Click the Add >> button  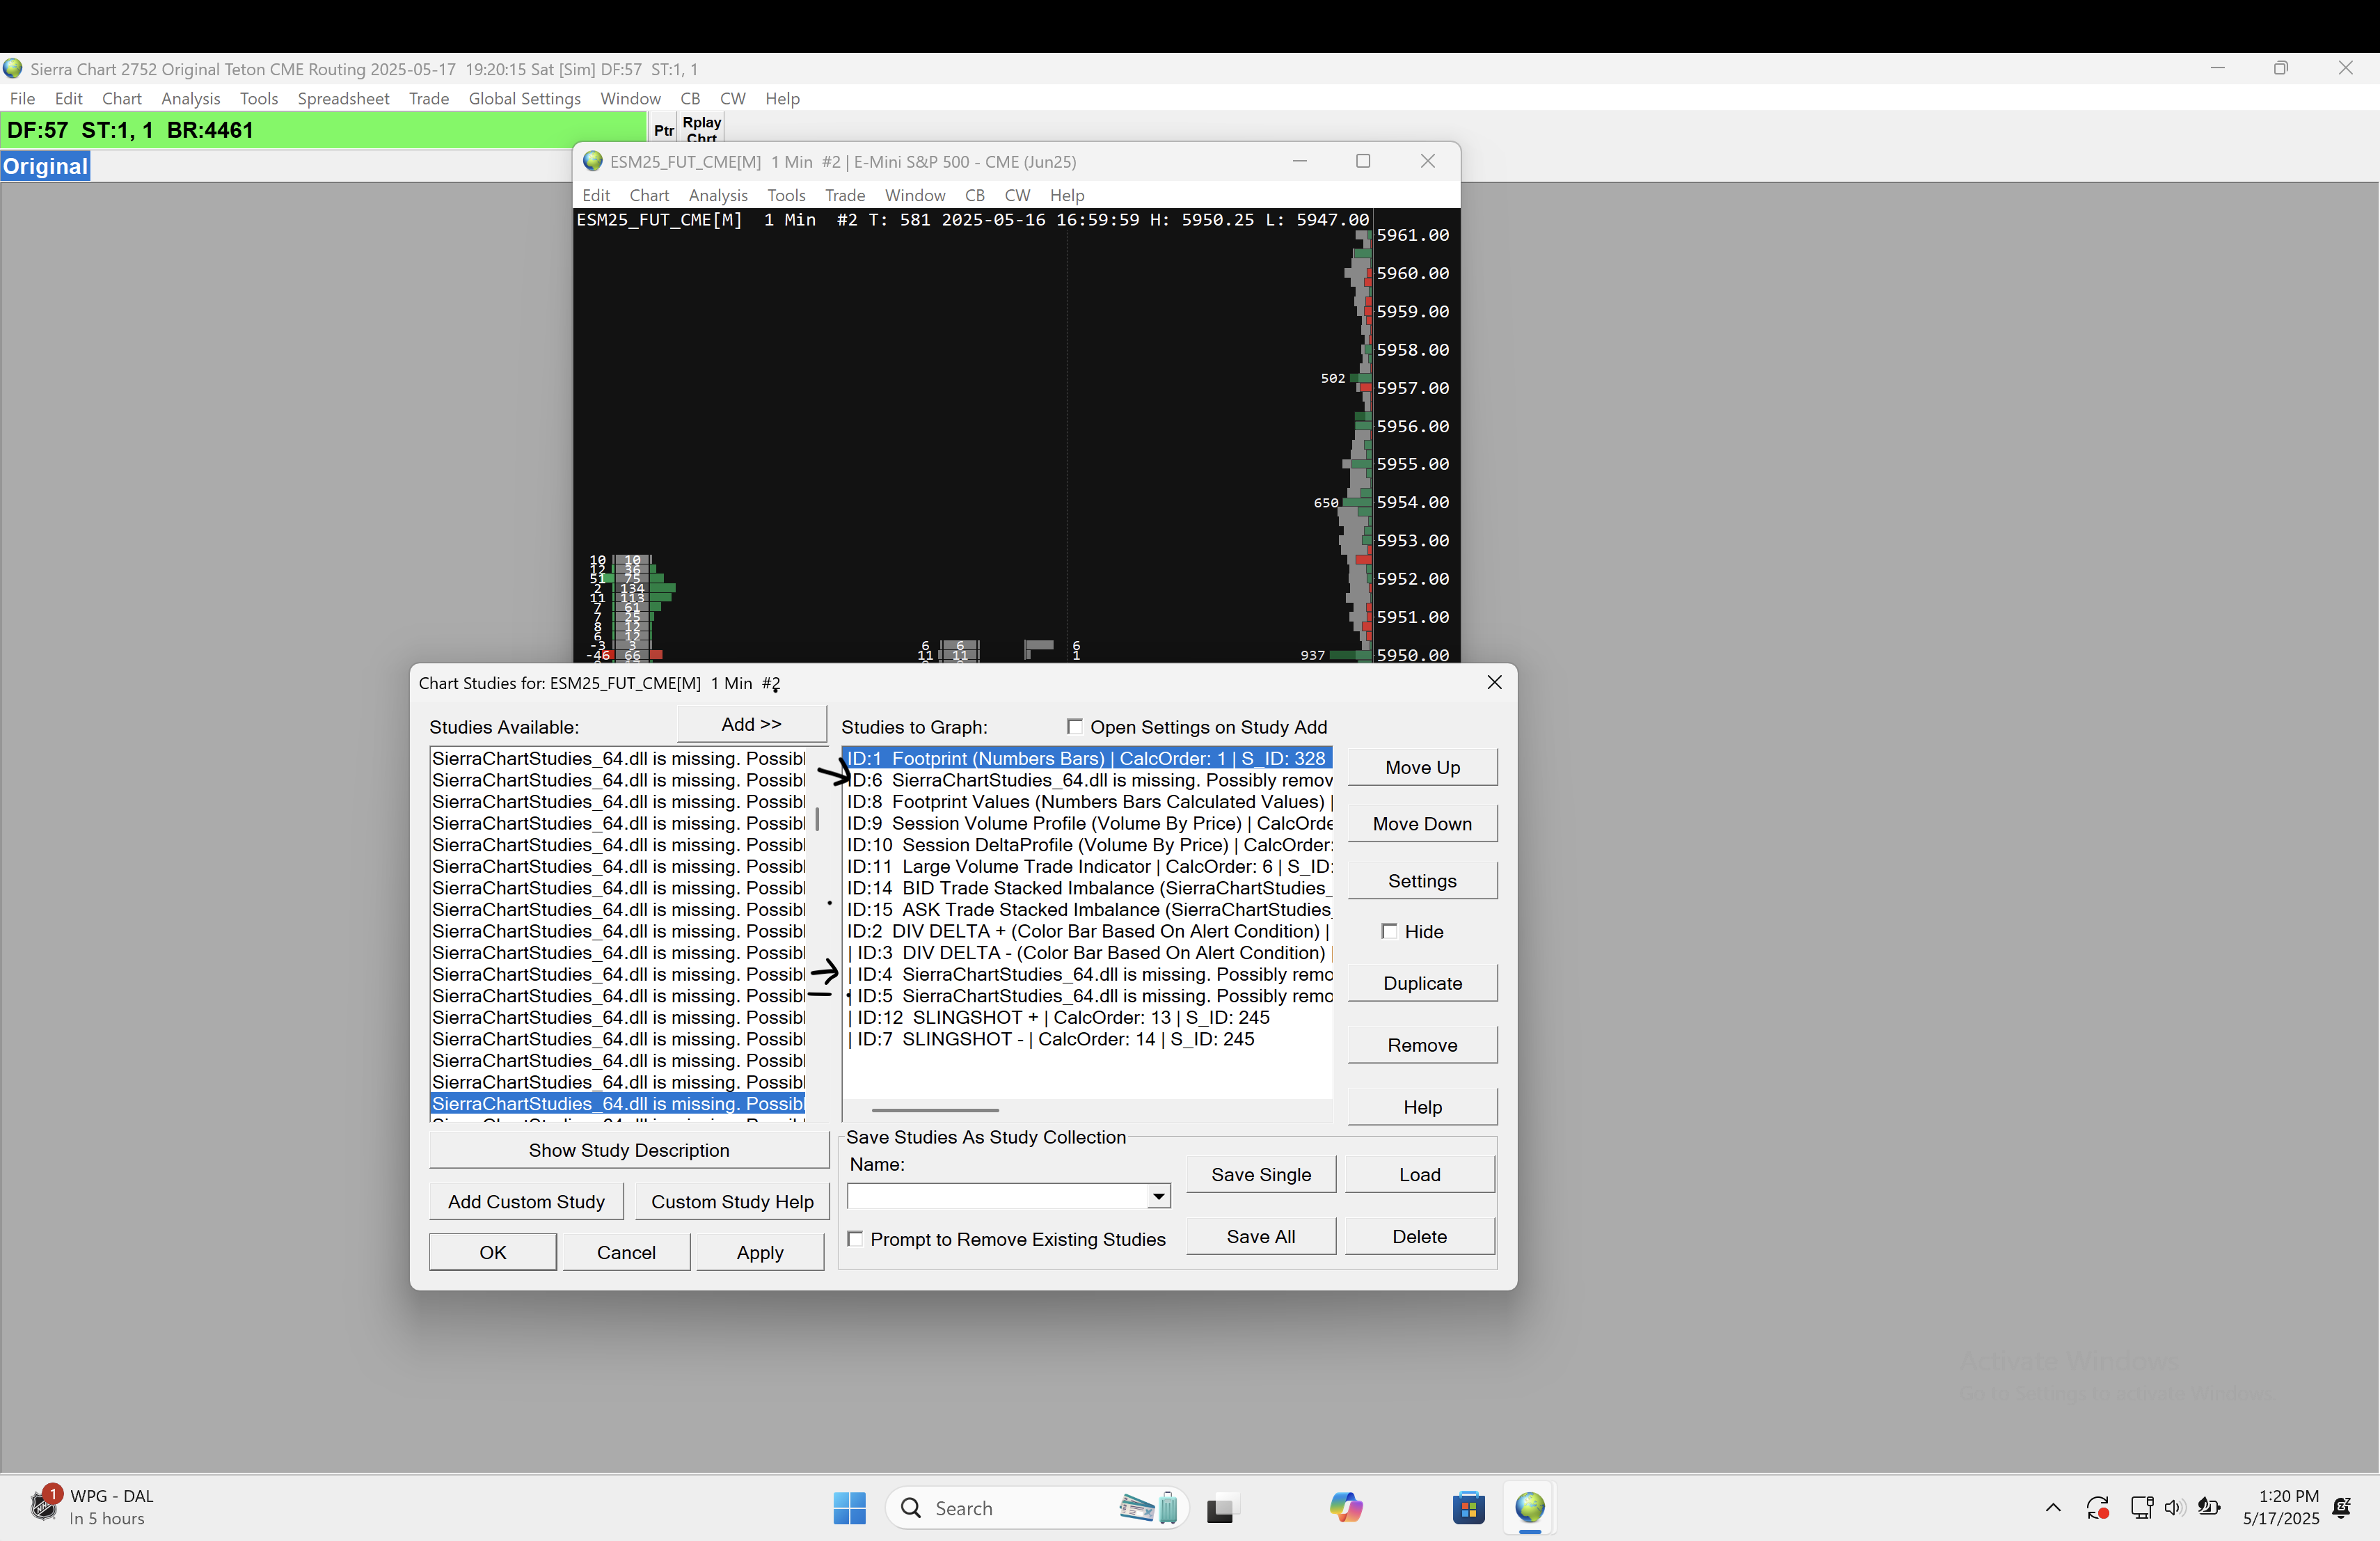751,724
